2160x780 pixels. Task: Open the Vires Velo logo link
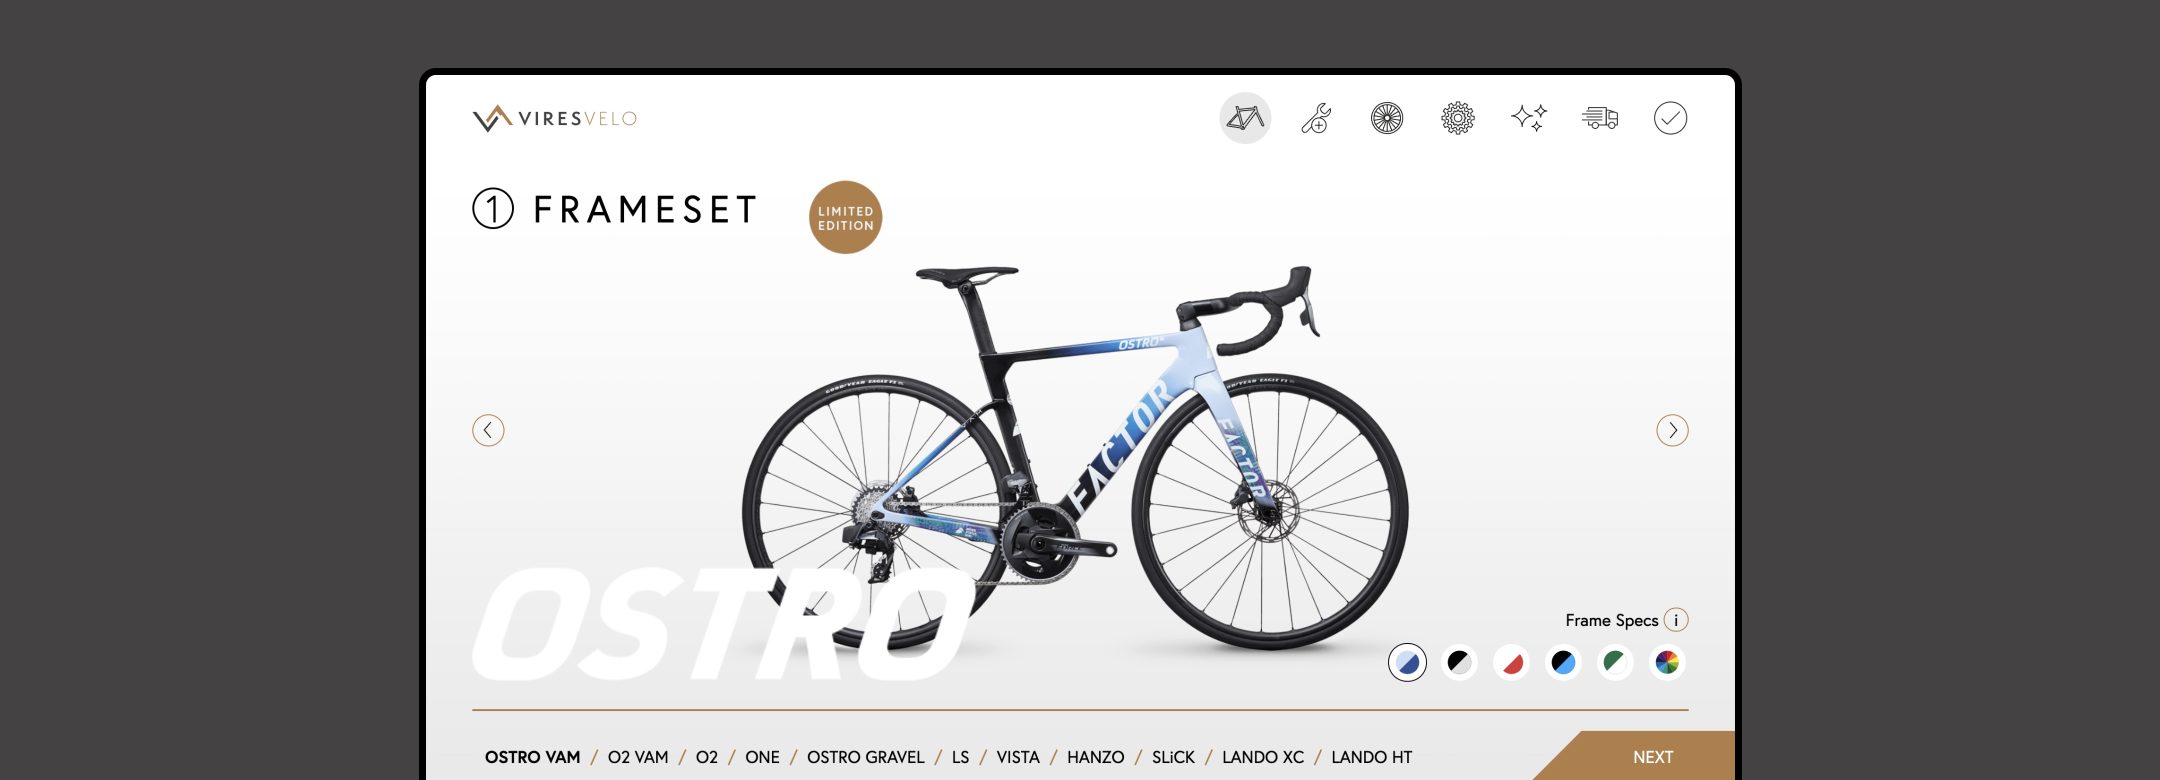click(555, 118)
